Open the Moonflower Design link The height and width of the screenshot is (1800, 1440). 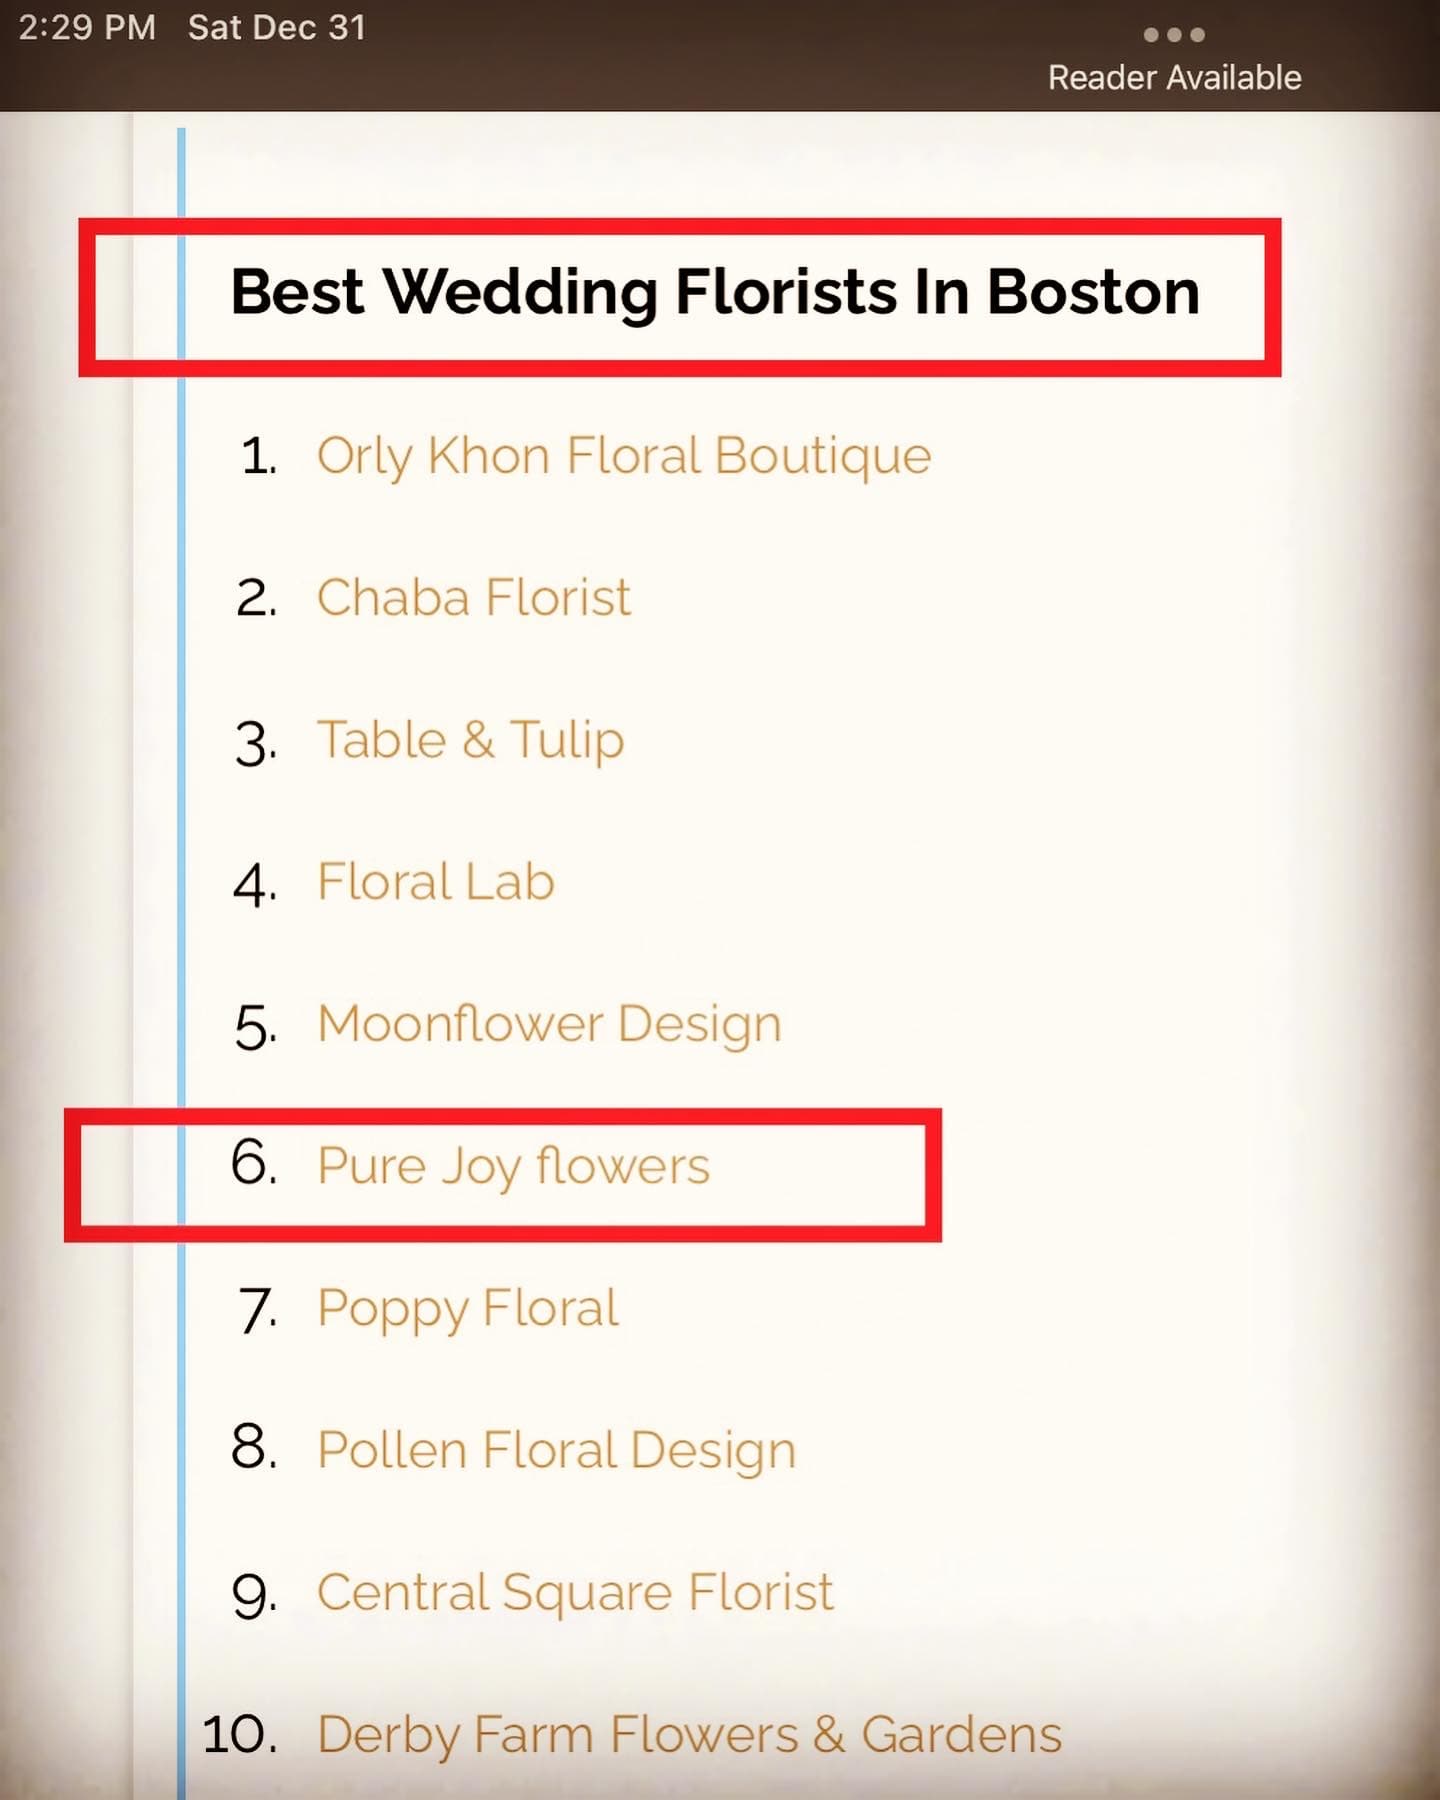pos(549,1024)
